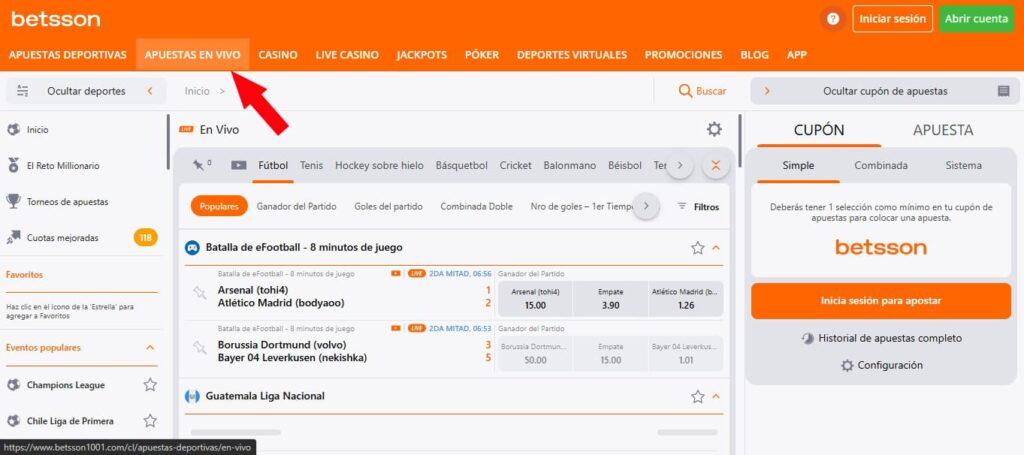Collapse the Eventos populares sidebar section
The height and width of the screenshot is (455, 1024).
click(151, 348)
